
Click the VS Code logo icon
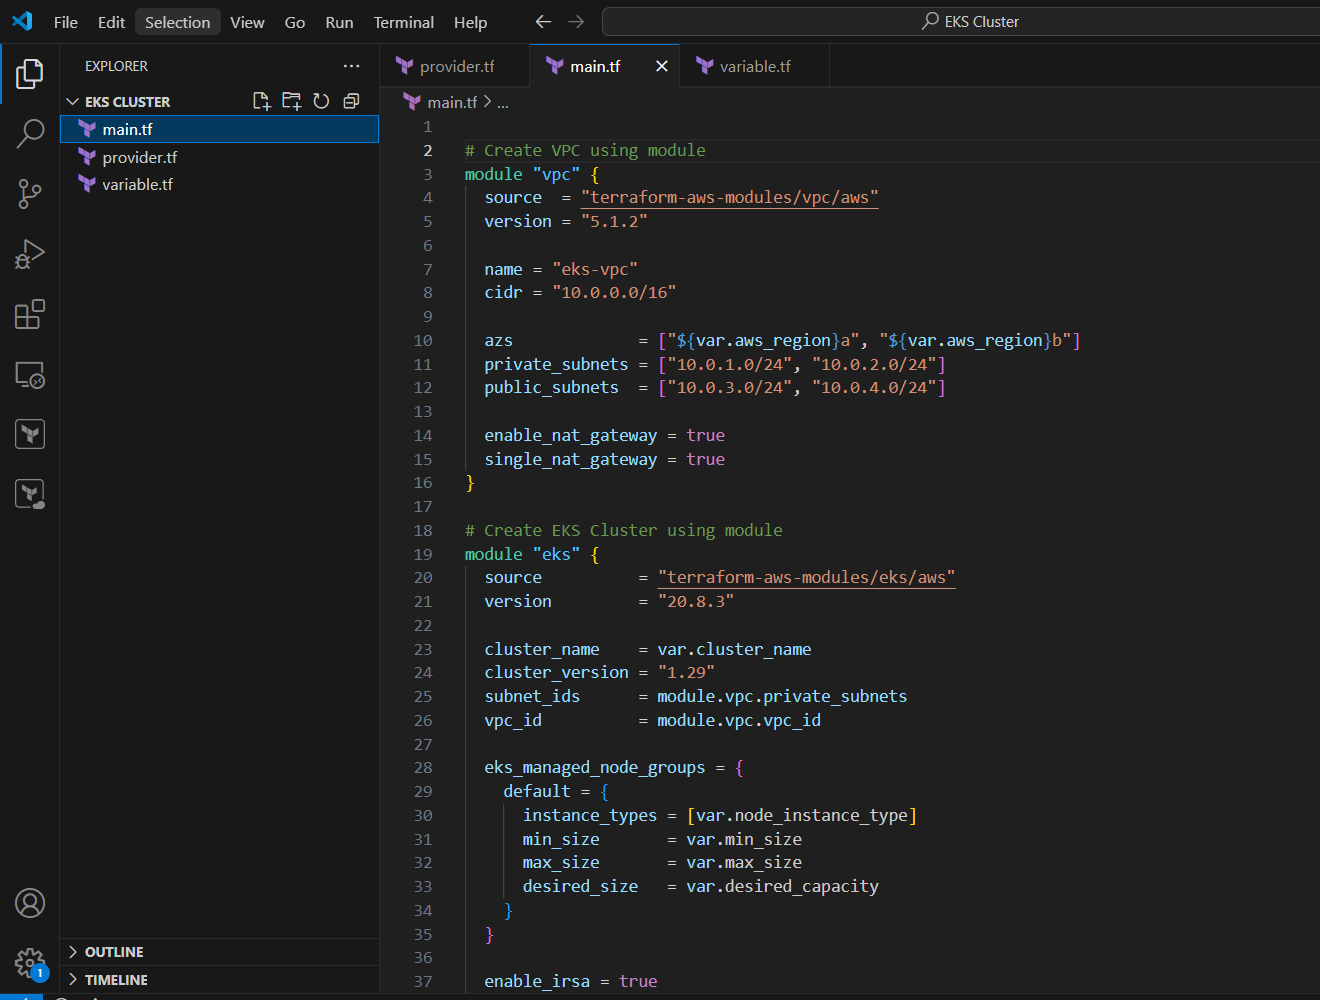coord(22,21)
